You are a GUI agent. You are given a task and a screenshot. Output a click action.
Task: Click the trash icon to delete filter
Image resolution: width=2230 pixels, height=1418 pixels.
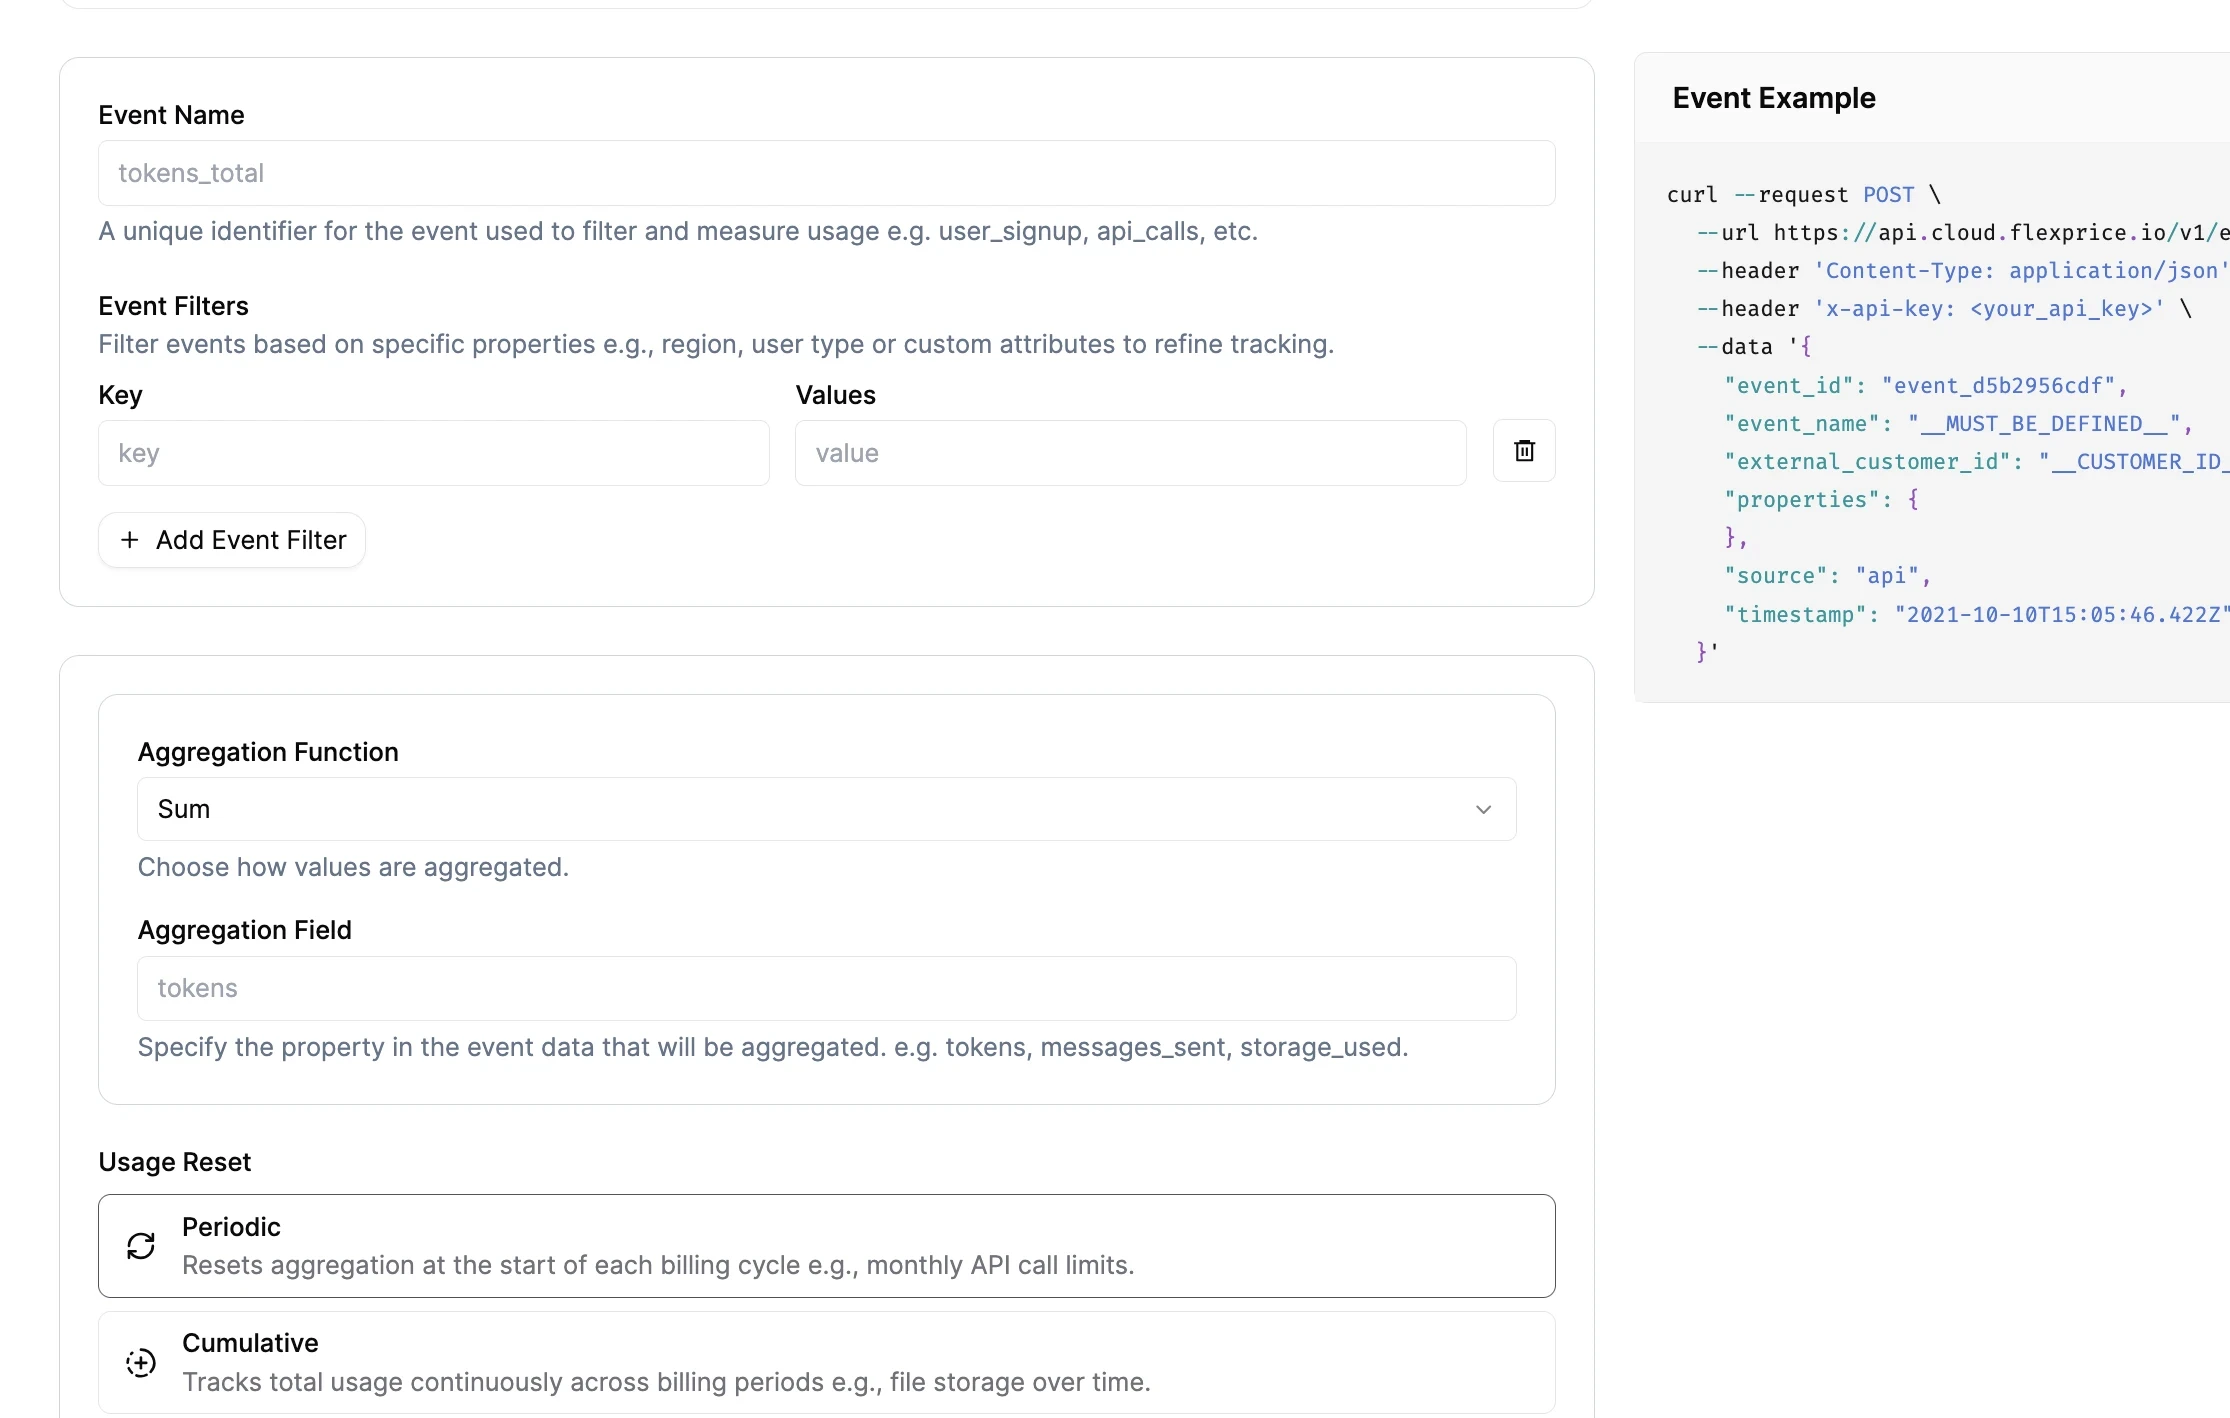coord(1523,451)
